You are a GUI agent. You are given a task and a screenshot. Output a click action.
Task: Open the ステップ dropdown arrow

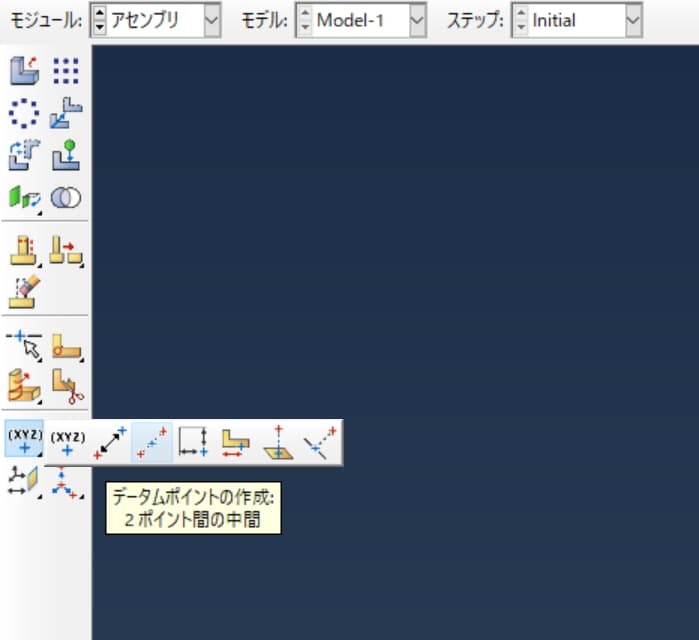point(633,20)
